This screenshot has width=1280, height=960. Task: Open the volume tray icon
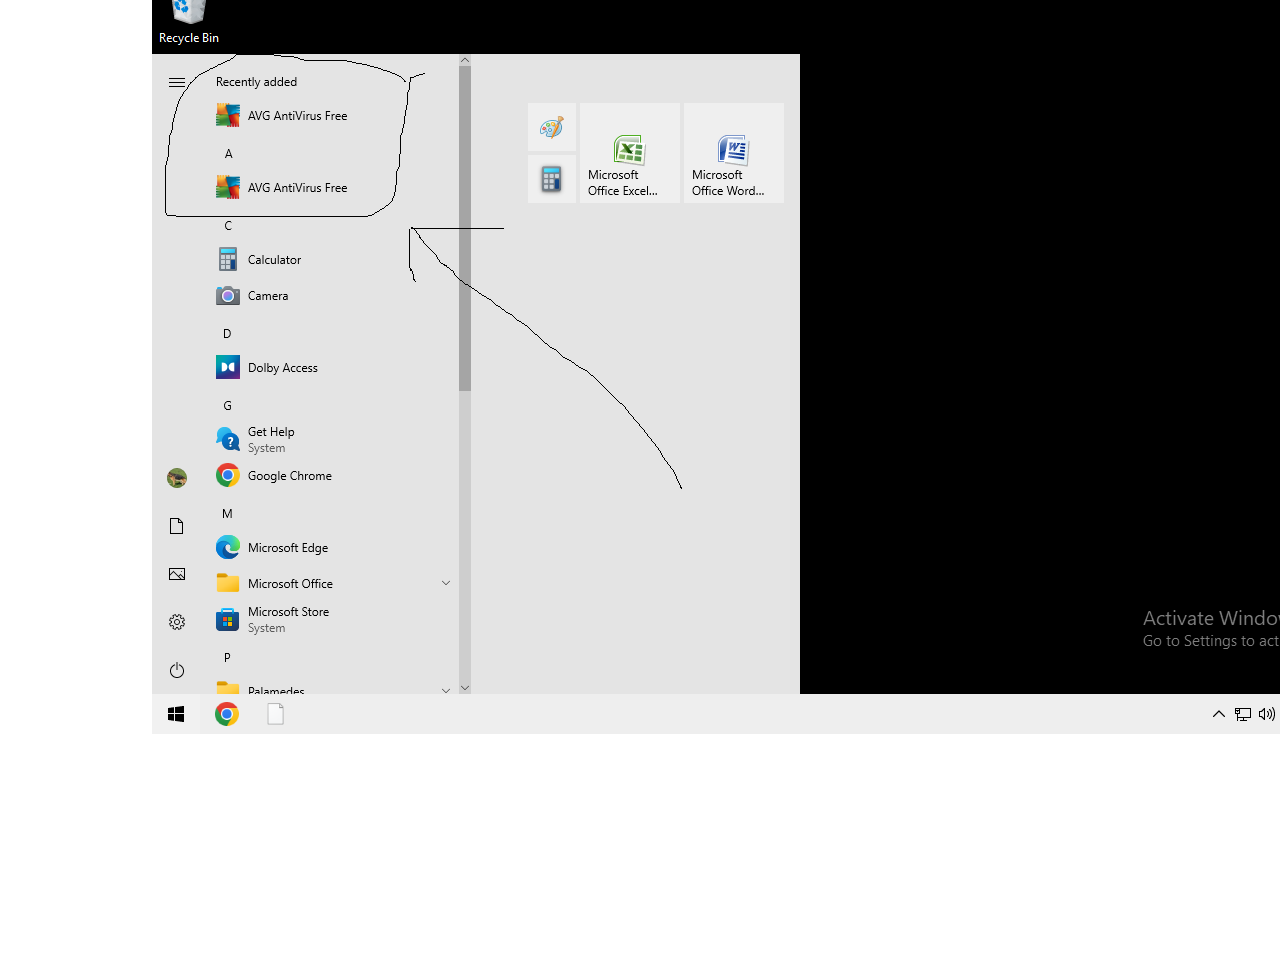click(x=1267, y=714)
